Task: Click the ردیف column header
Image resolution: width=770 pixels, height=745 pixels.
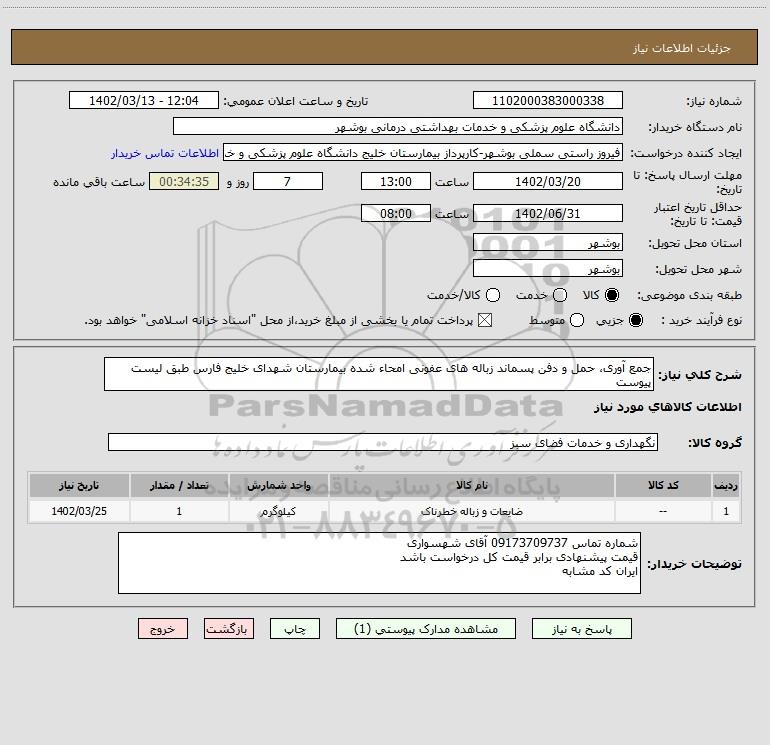Action: [726, 485]
